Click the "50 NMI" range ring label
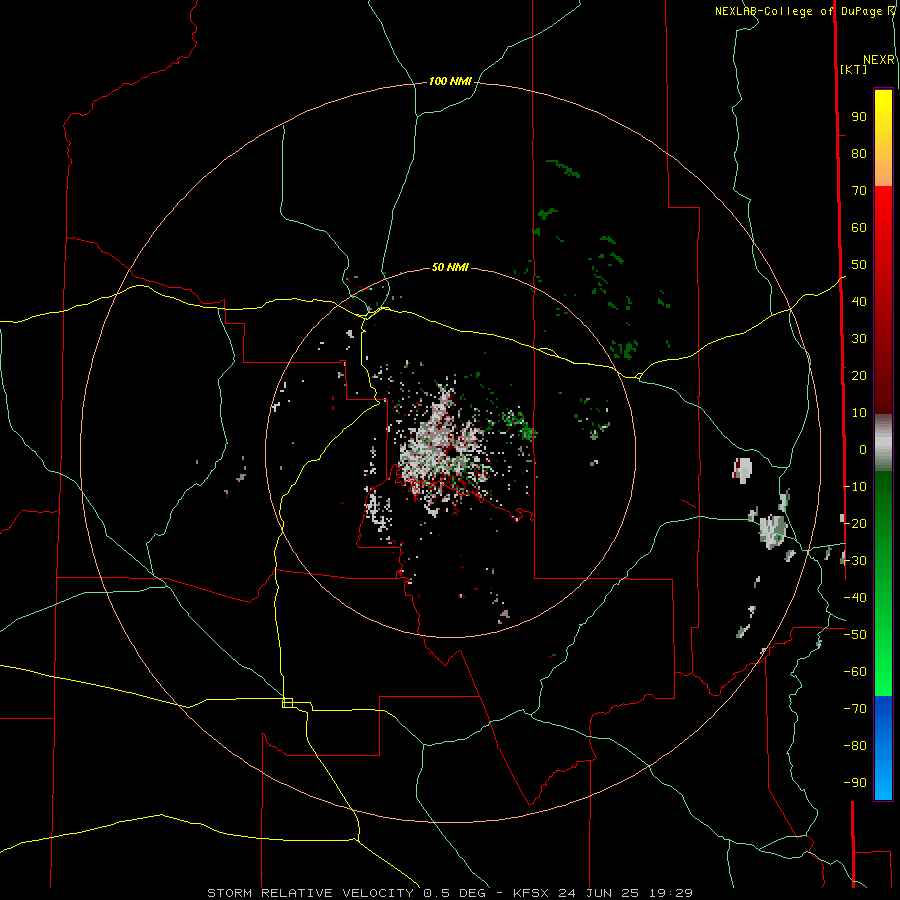 pos(450,267)
